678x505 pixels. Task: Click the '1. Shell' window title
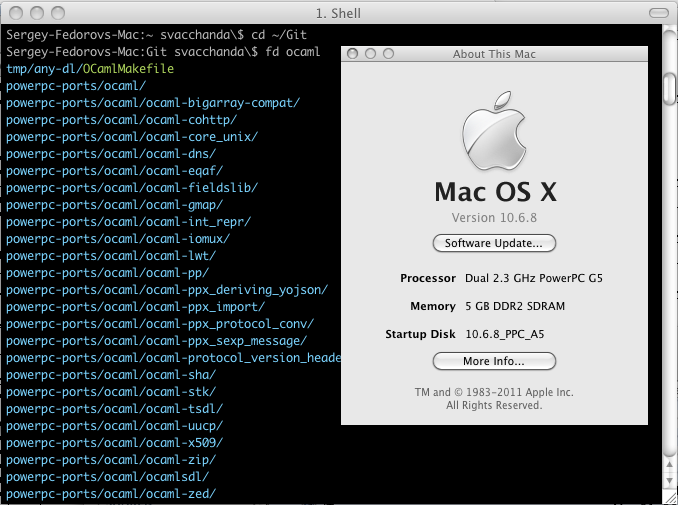point(338,13)
